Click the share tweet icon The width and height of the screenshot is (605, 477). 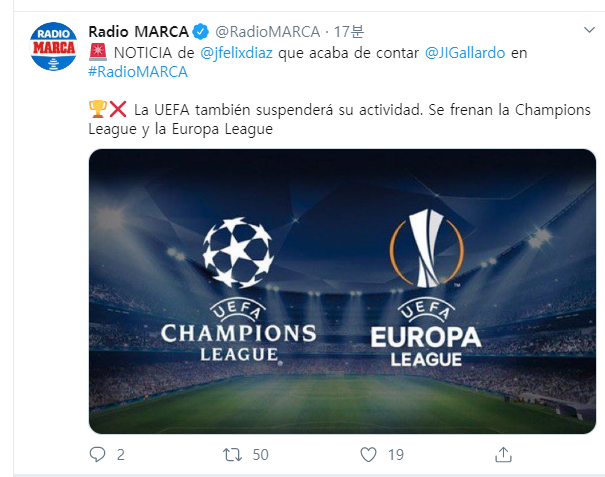(x=502, y=454)
